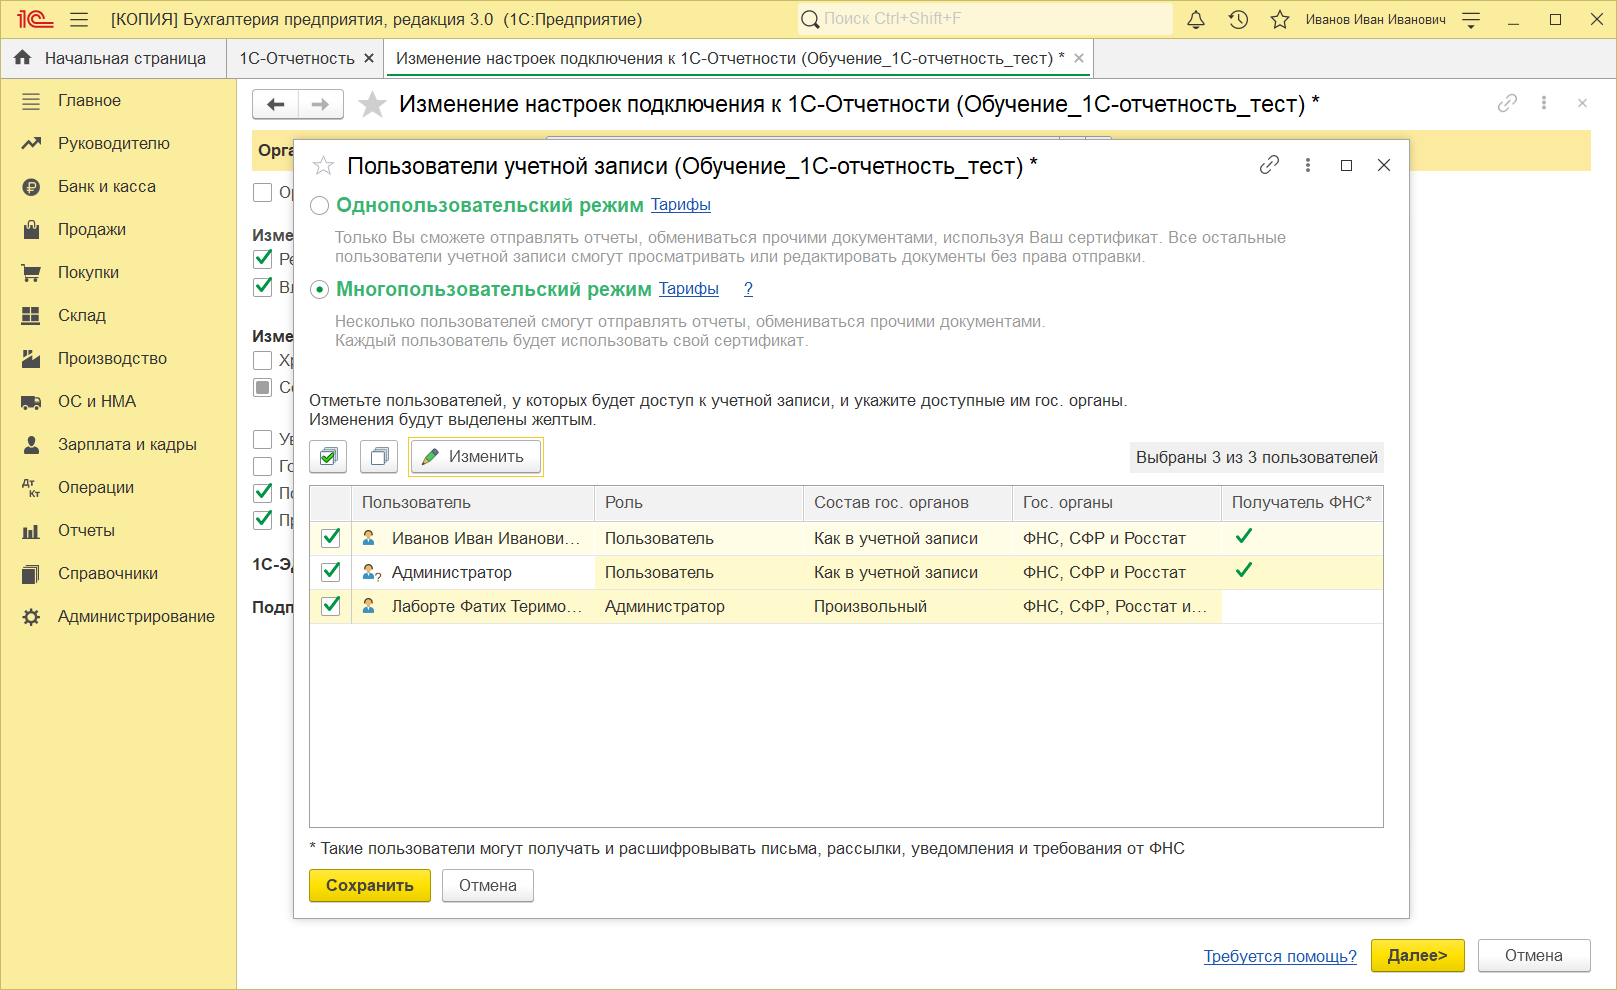Open the question mark help link
The image size is (1617, 990).
coord(748,288)
